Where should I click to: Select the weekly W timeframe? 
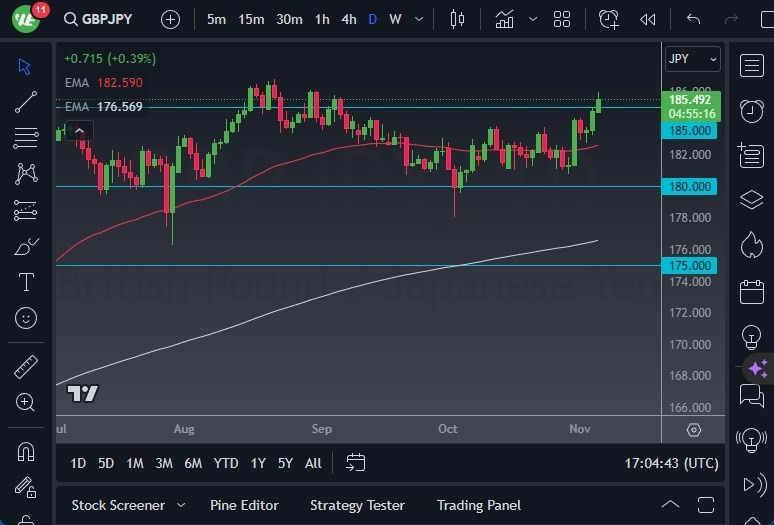(x=395, y=19)
